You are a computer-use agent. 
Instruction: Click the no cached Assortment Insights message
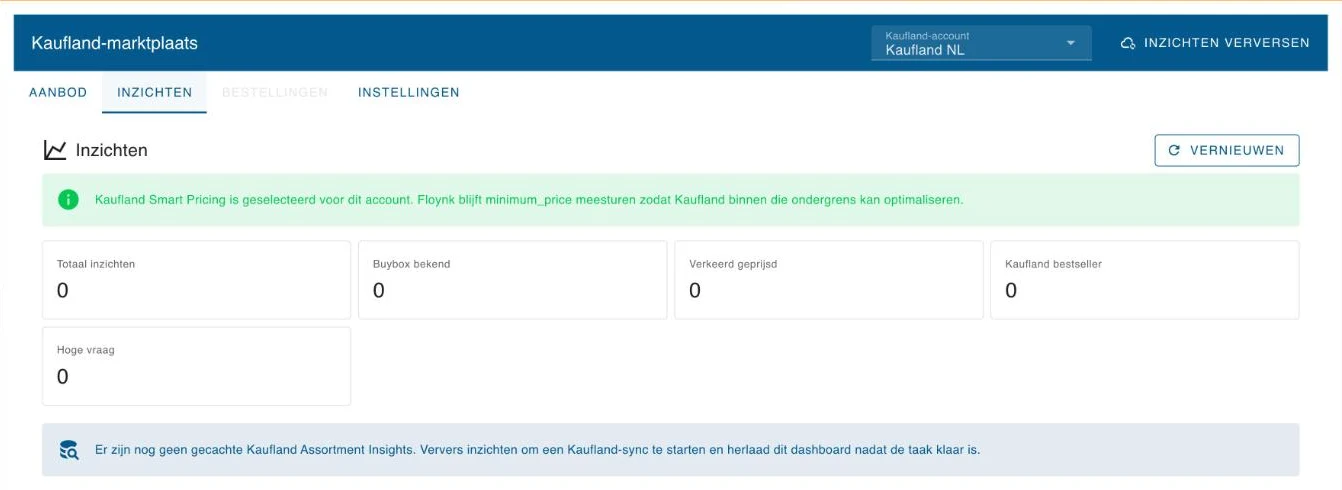pyautogui.click(x=538, y=450)
